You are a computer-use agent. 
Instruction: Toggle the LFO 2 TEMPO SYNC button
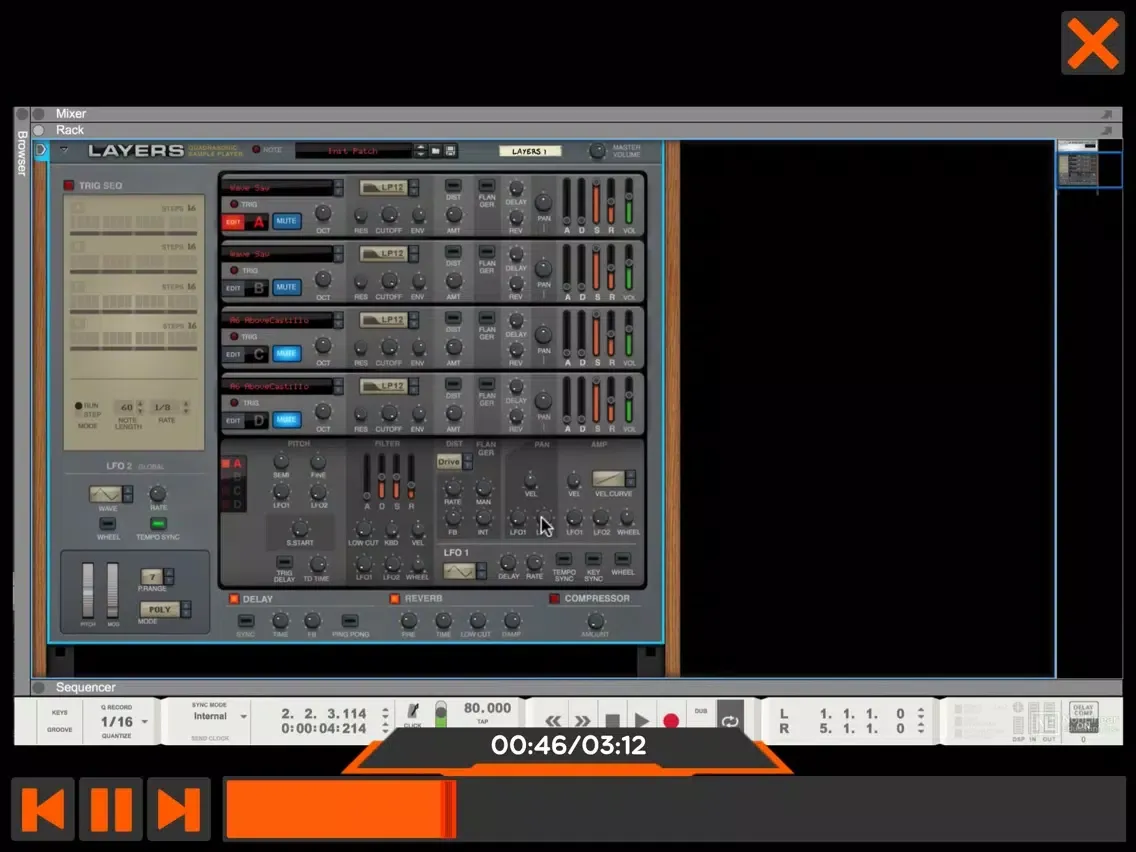(158, 523)
